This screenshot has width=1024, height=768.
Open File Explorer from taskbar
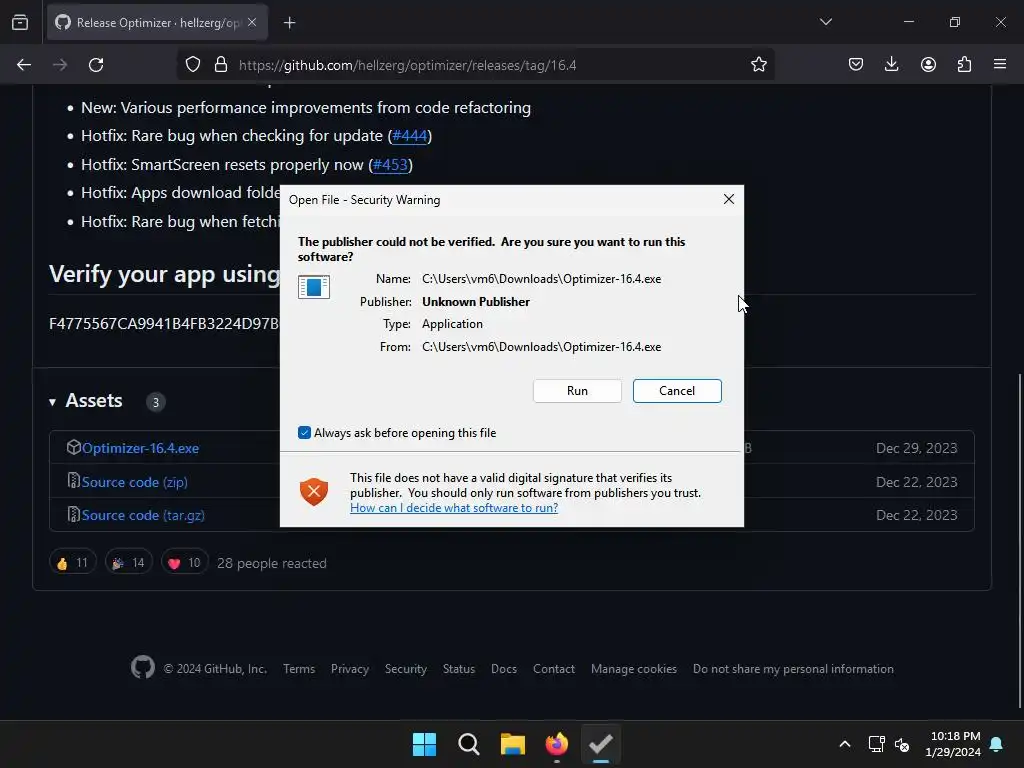(513, 744)
